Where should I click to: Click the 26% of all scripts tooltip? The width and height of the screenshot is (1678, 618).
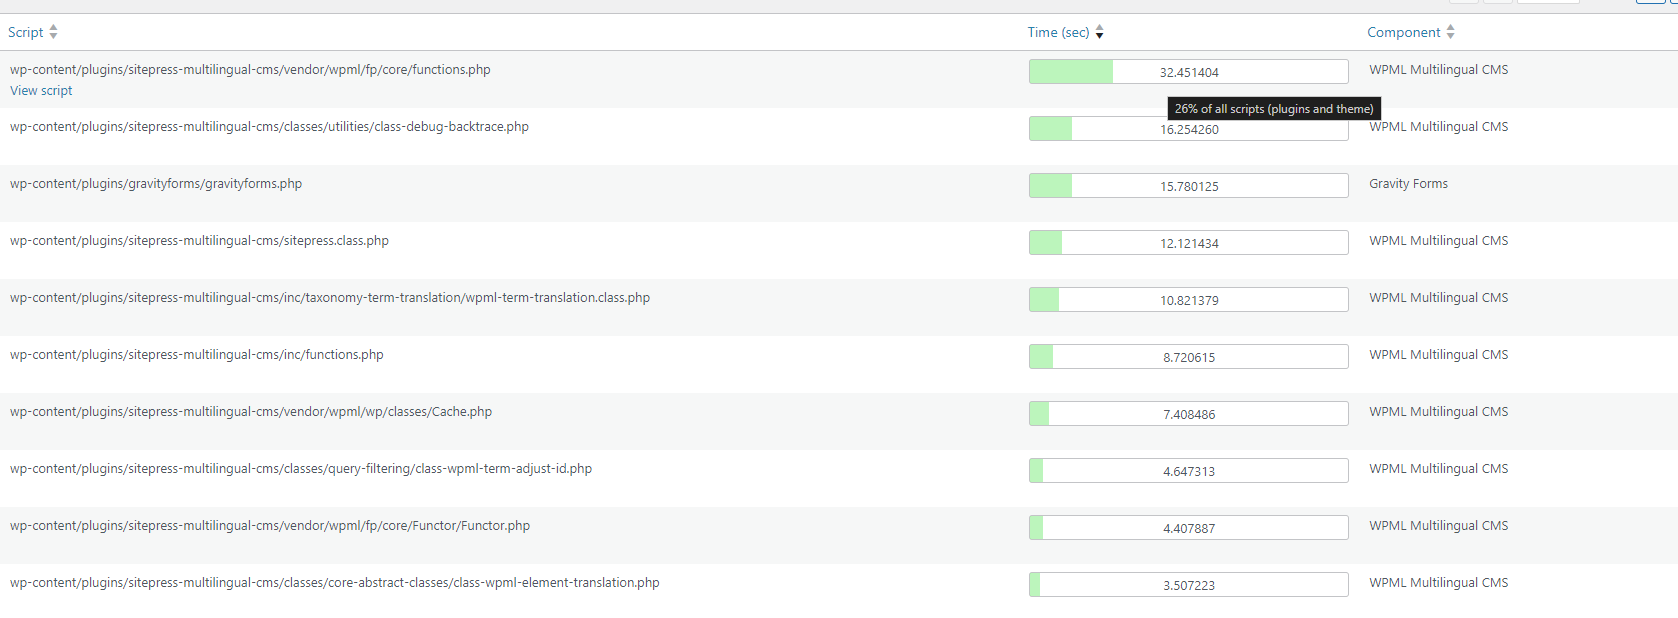[1274, 109]
